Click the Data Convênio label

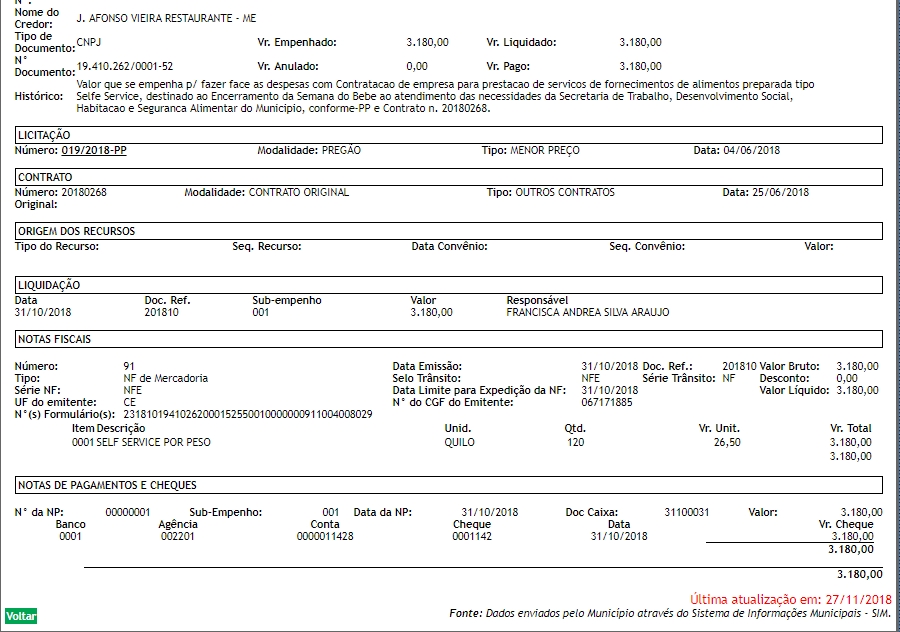tap(449, 246)
